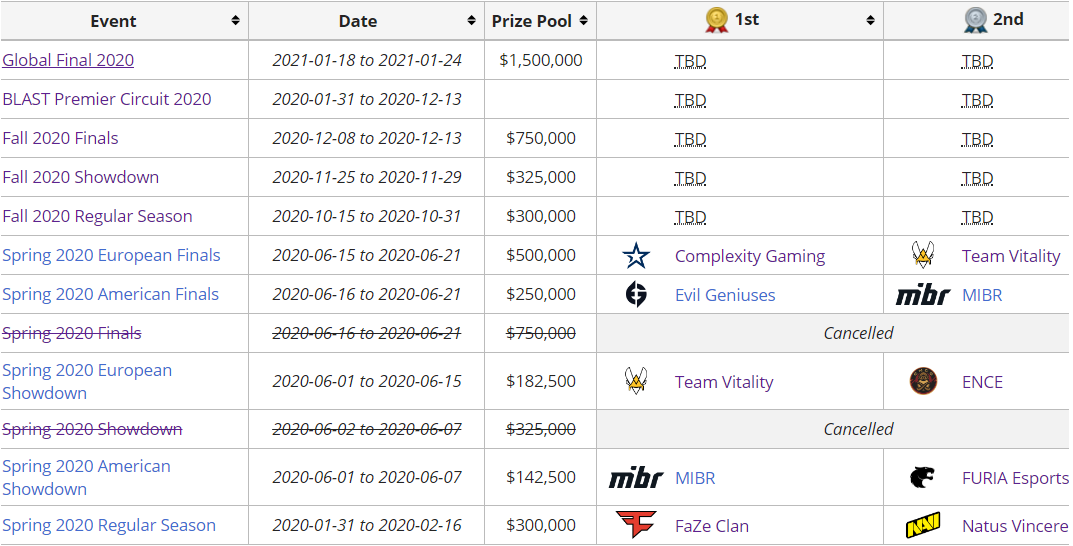
Task: Click the gold 1st place medal icon
Action: [716, 20]
